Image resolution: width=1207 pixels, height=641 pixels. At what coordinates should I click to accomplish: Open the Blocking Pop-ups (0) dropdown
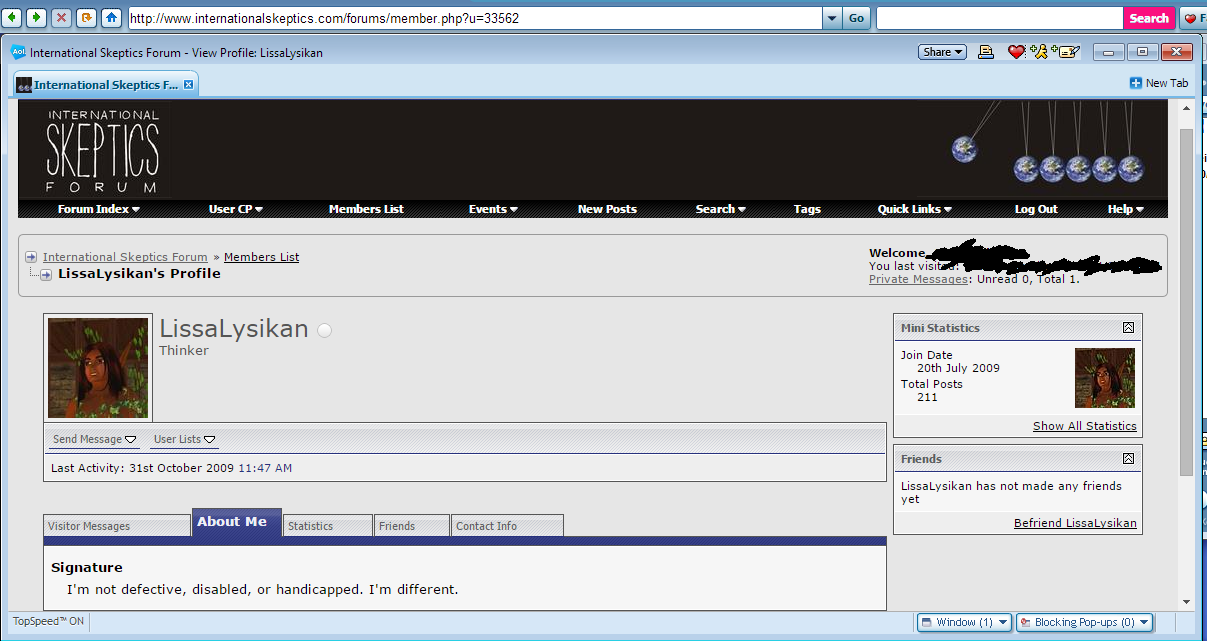pos(1084,622)
